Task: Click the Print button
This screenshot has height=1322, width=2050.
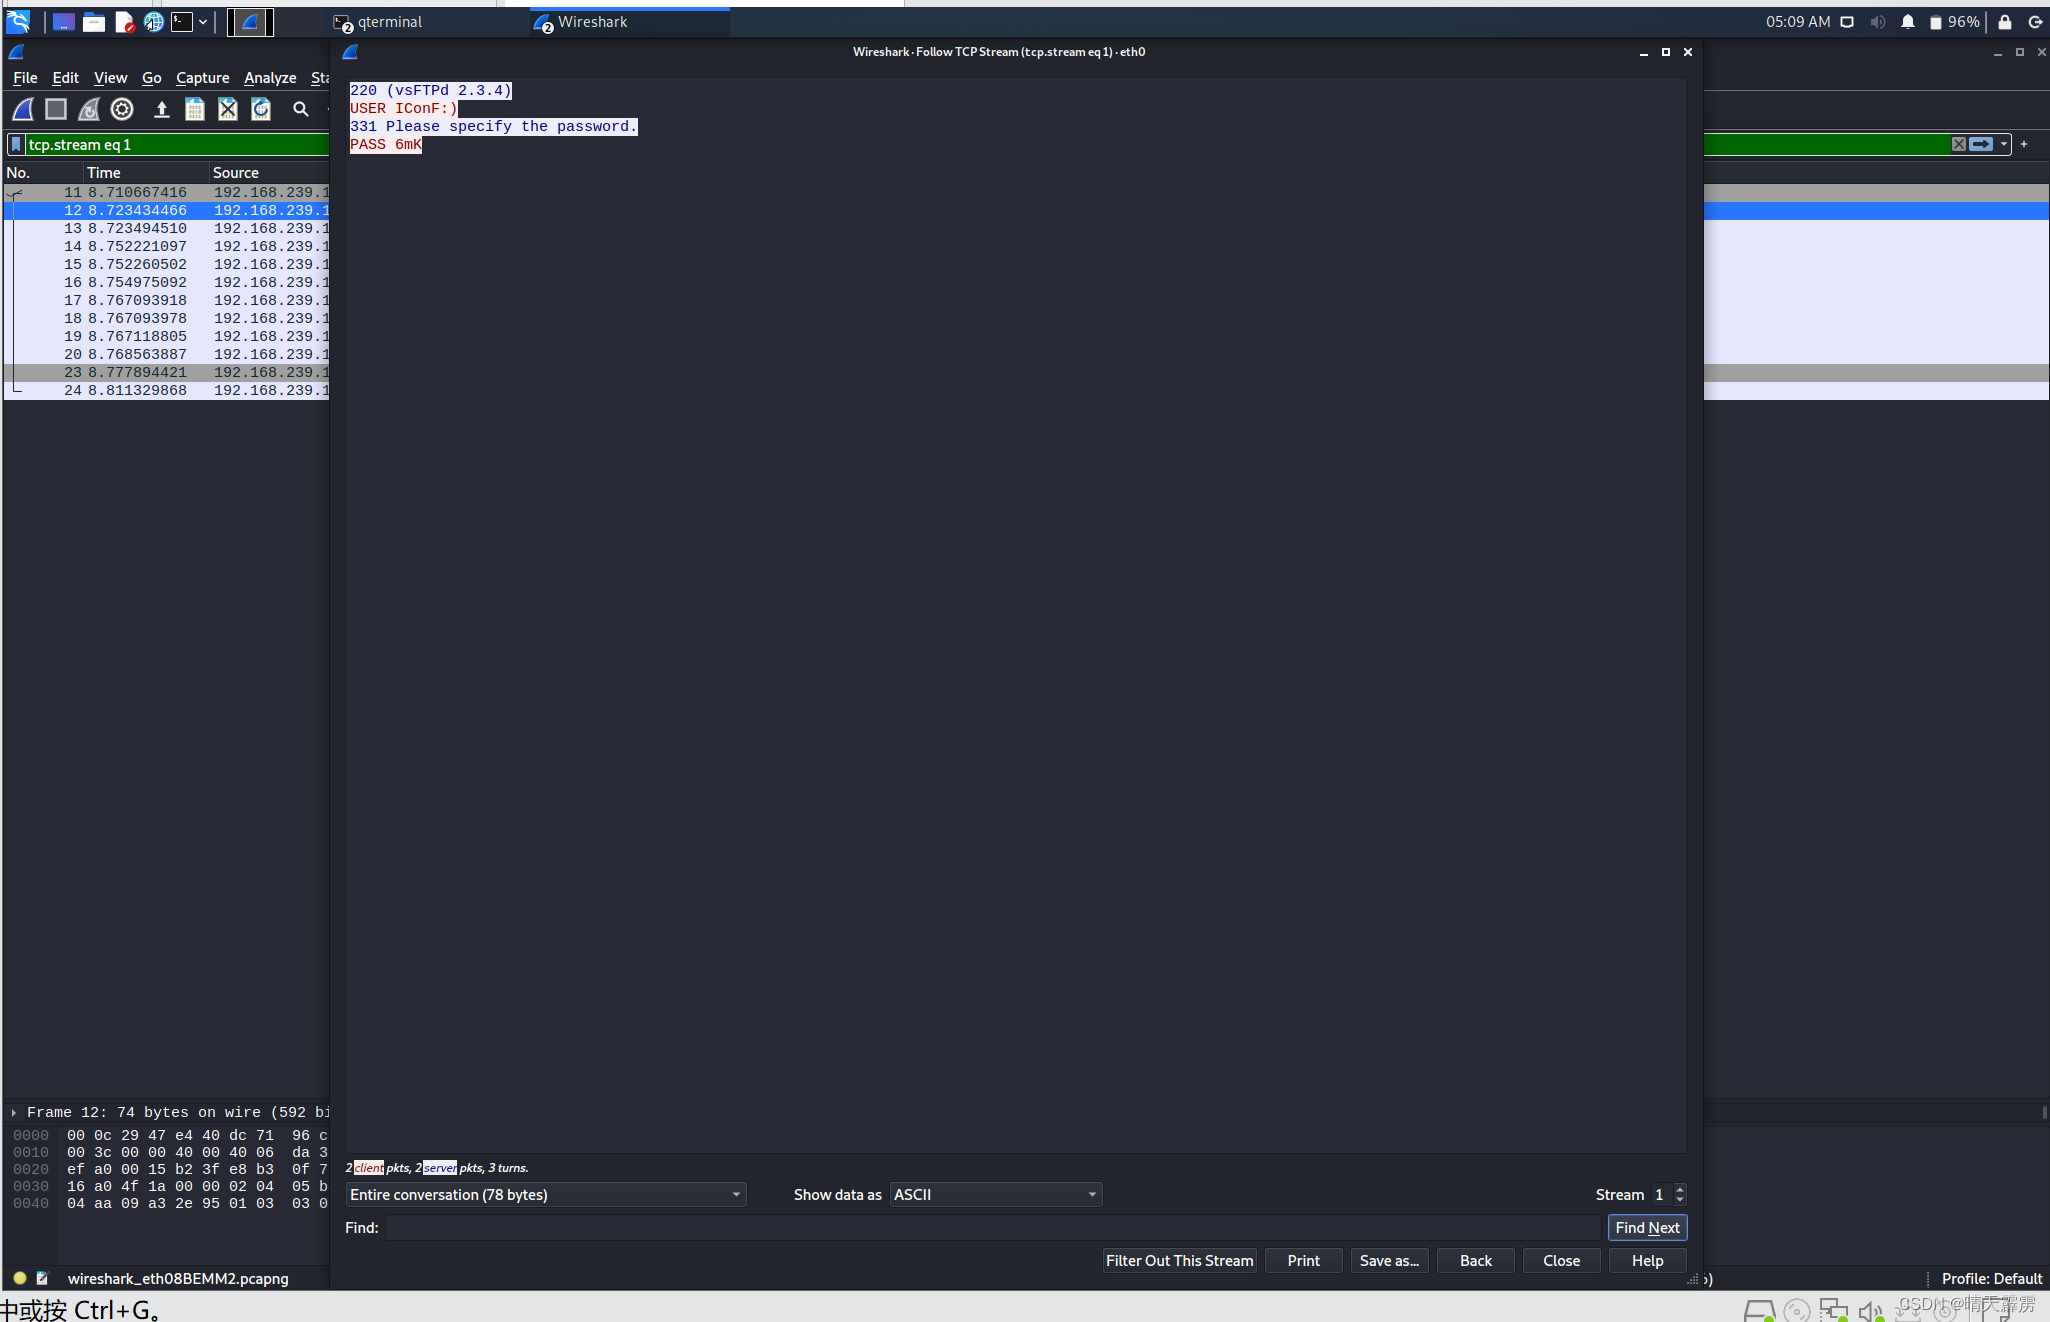Action: pos(1303,1260)
